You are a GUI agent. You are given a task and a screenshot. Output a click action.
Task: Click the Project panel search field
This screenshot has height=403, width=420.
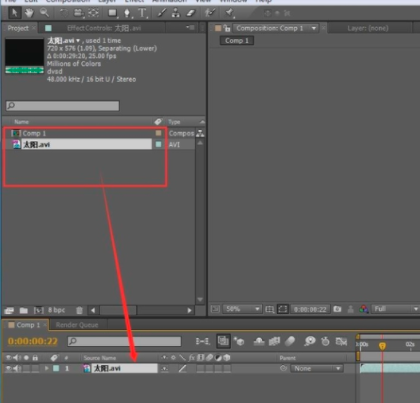click(62, 106)
